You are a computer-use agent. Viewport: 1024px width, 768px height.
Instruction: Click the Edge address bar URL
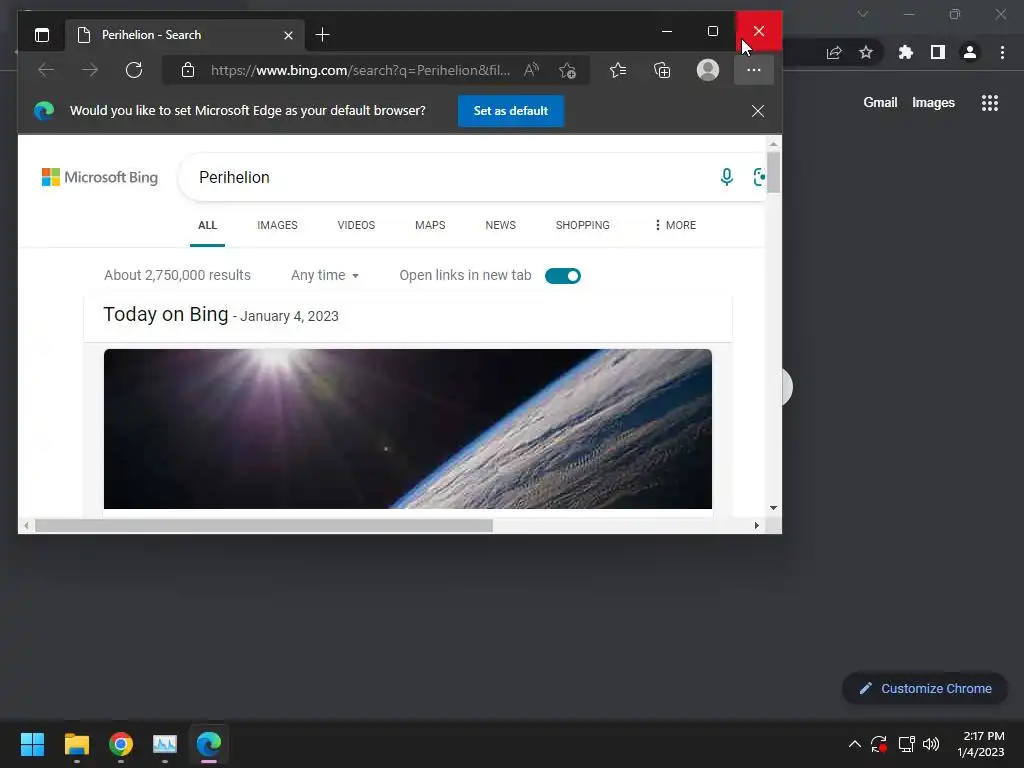pyautogui.click(x=360, y=70)
